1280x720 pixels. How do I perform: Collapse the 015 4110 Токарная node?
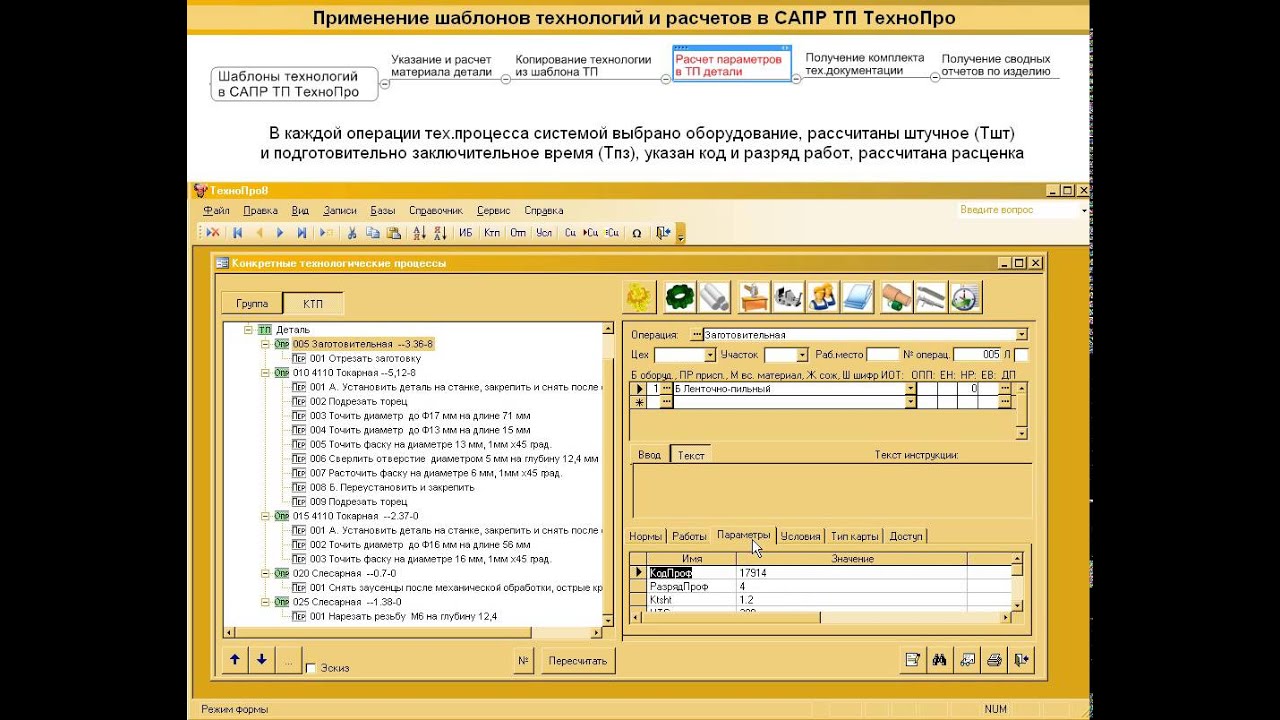click(266, 516)
